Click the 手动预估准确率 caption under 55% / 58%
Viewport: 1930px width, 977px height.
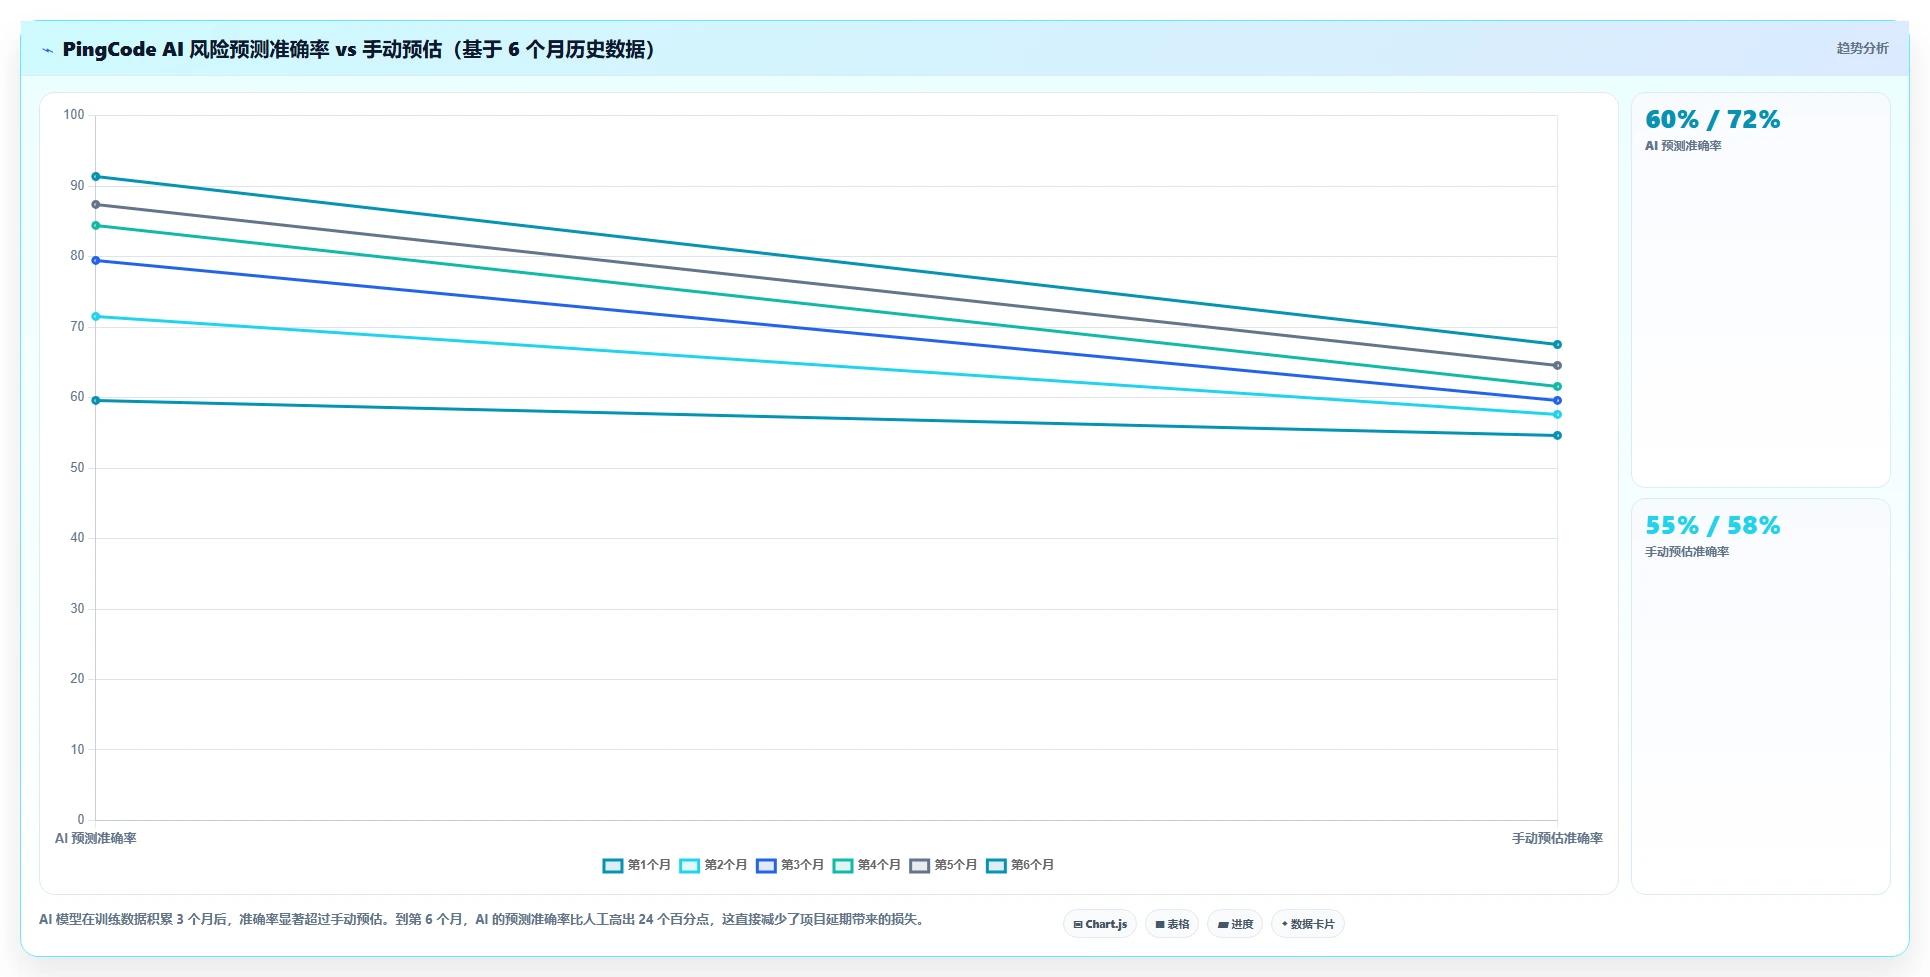[x=1687, y=552]
